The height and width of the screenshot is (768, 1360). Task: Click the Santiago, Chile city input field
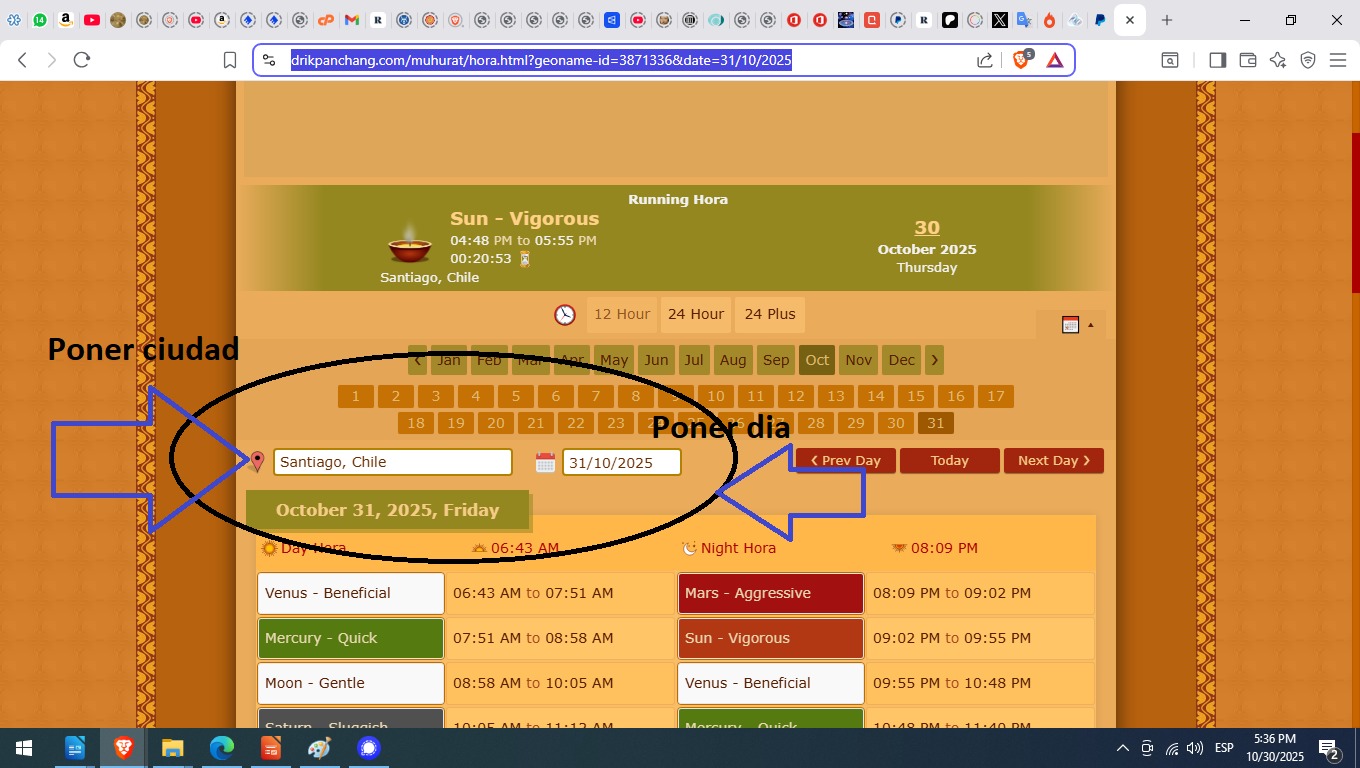point(392,462)
